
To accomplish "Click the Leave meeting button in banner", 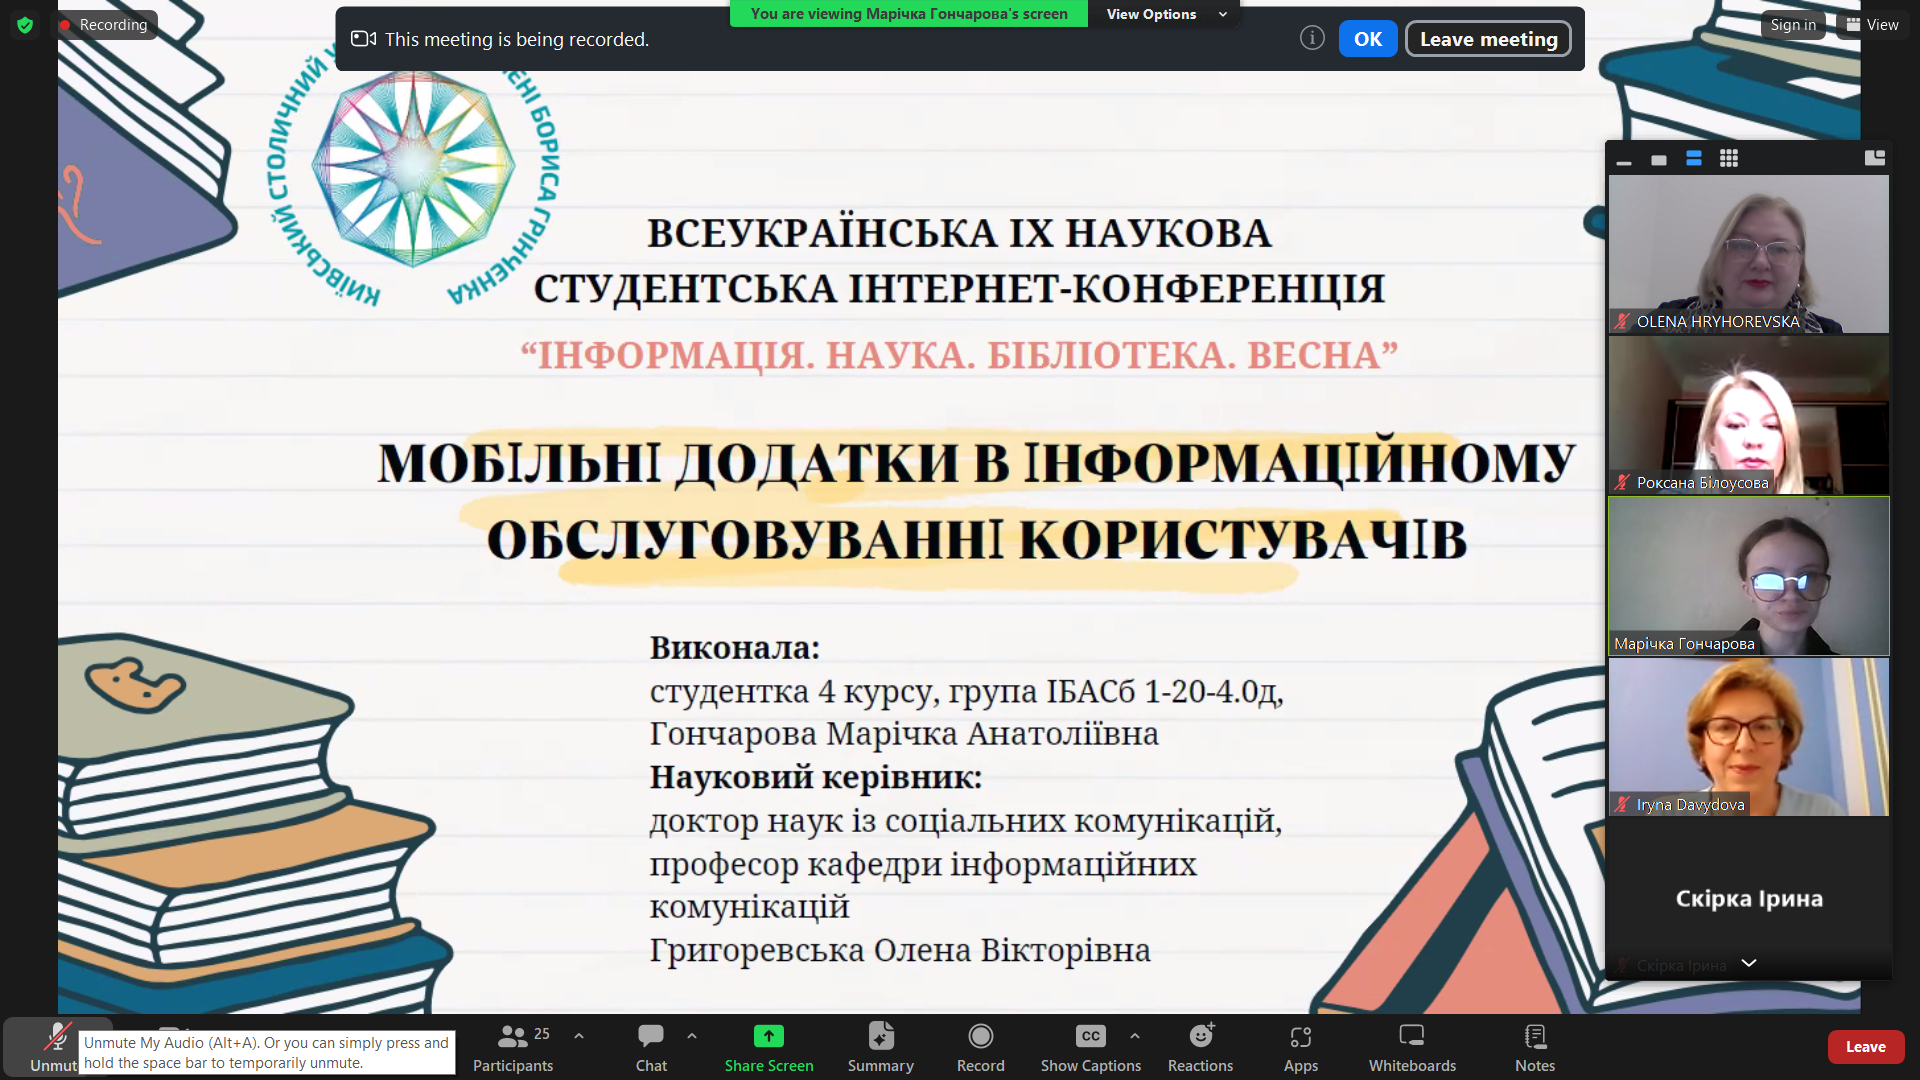I will coord(1488,39).
